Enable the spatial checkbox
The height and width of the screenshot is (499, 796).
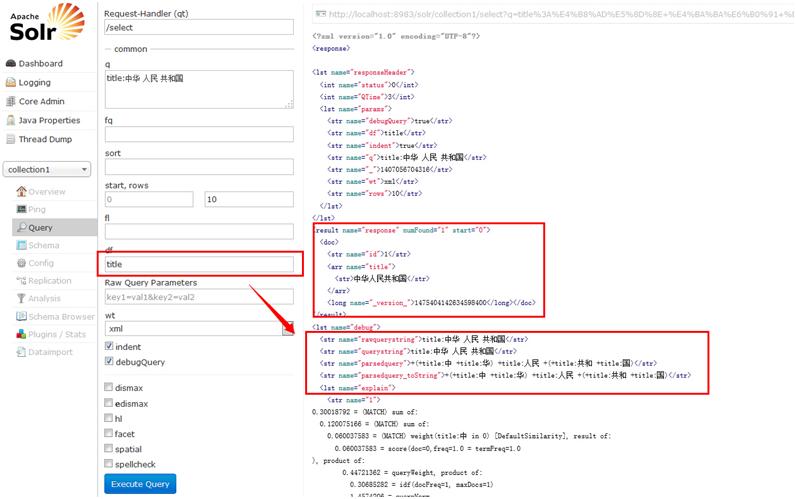coord(109,449)
